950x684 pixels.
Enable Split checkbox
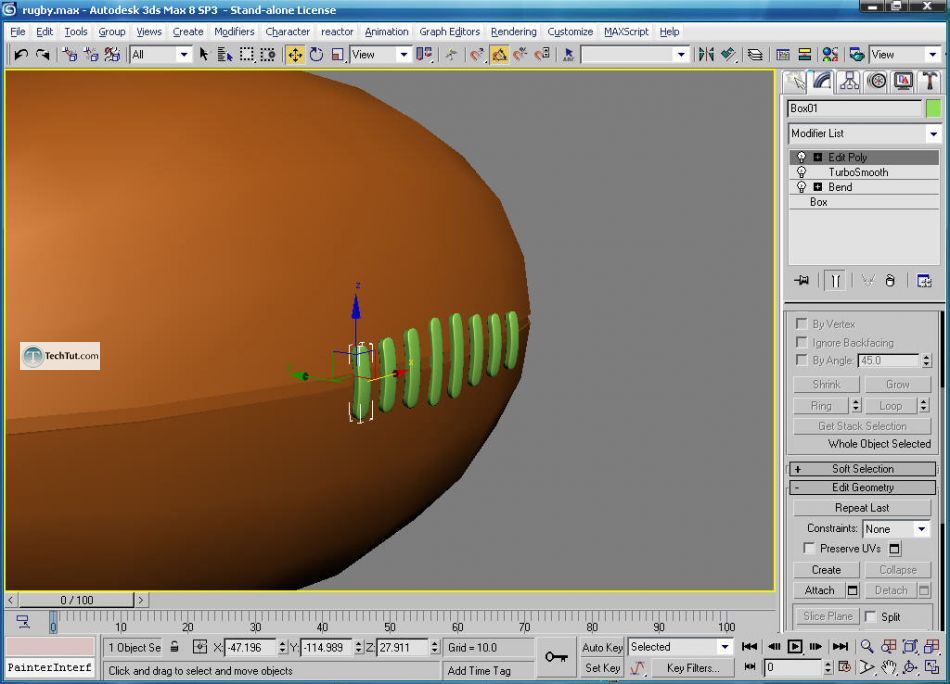tap(871, 617)
